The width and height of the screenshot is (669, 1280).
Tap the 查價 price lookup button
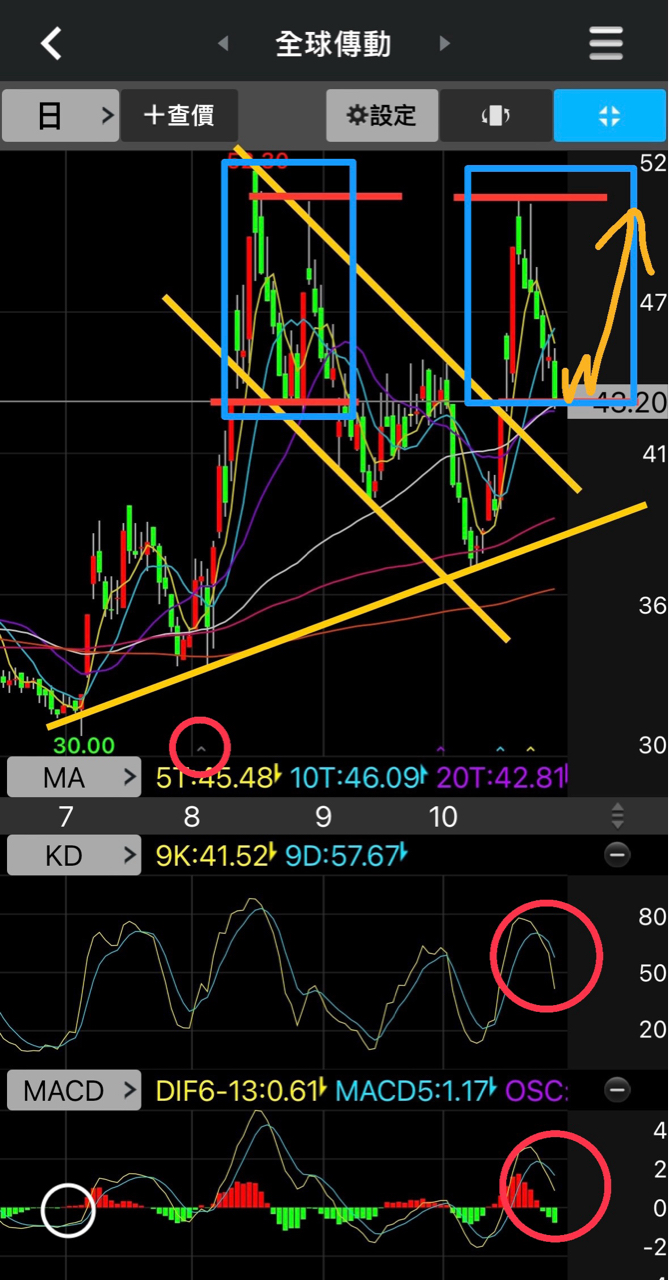tap(180, 115)
